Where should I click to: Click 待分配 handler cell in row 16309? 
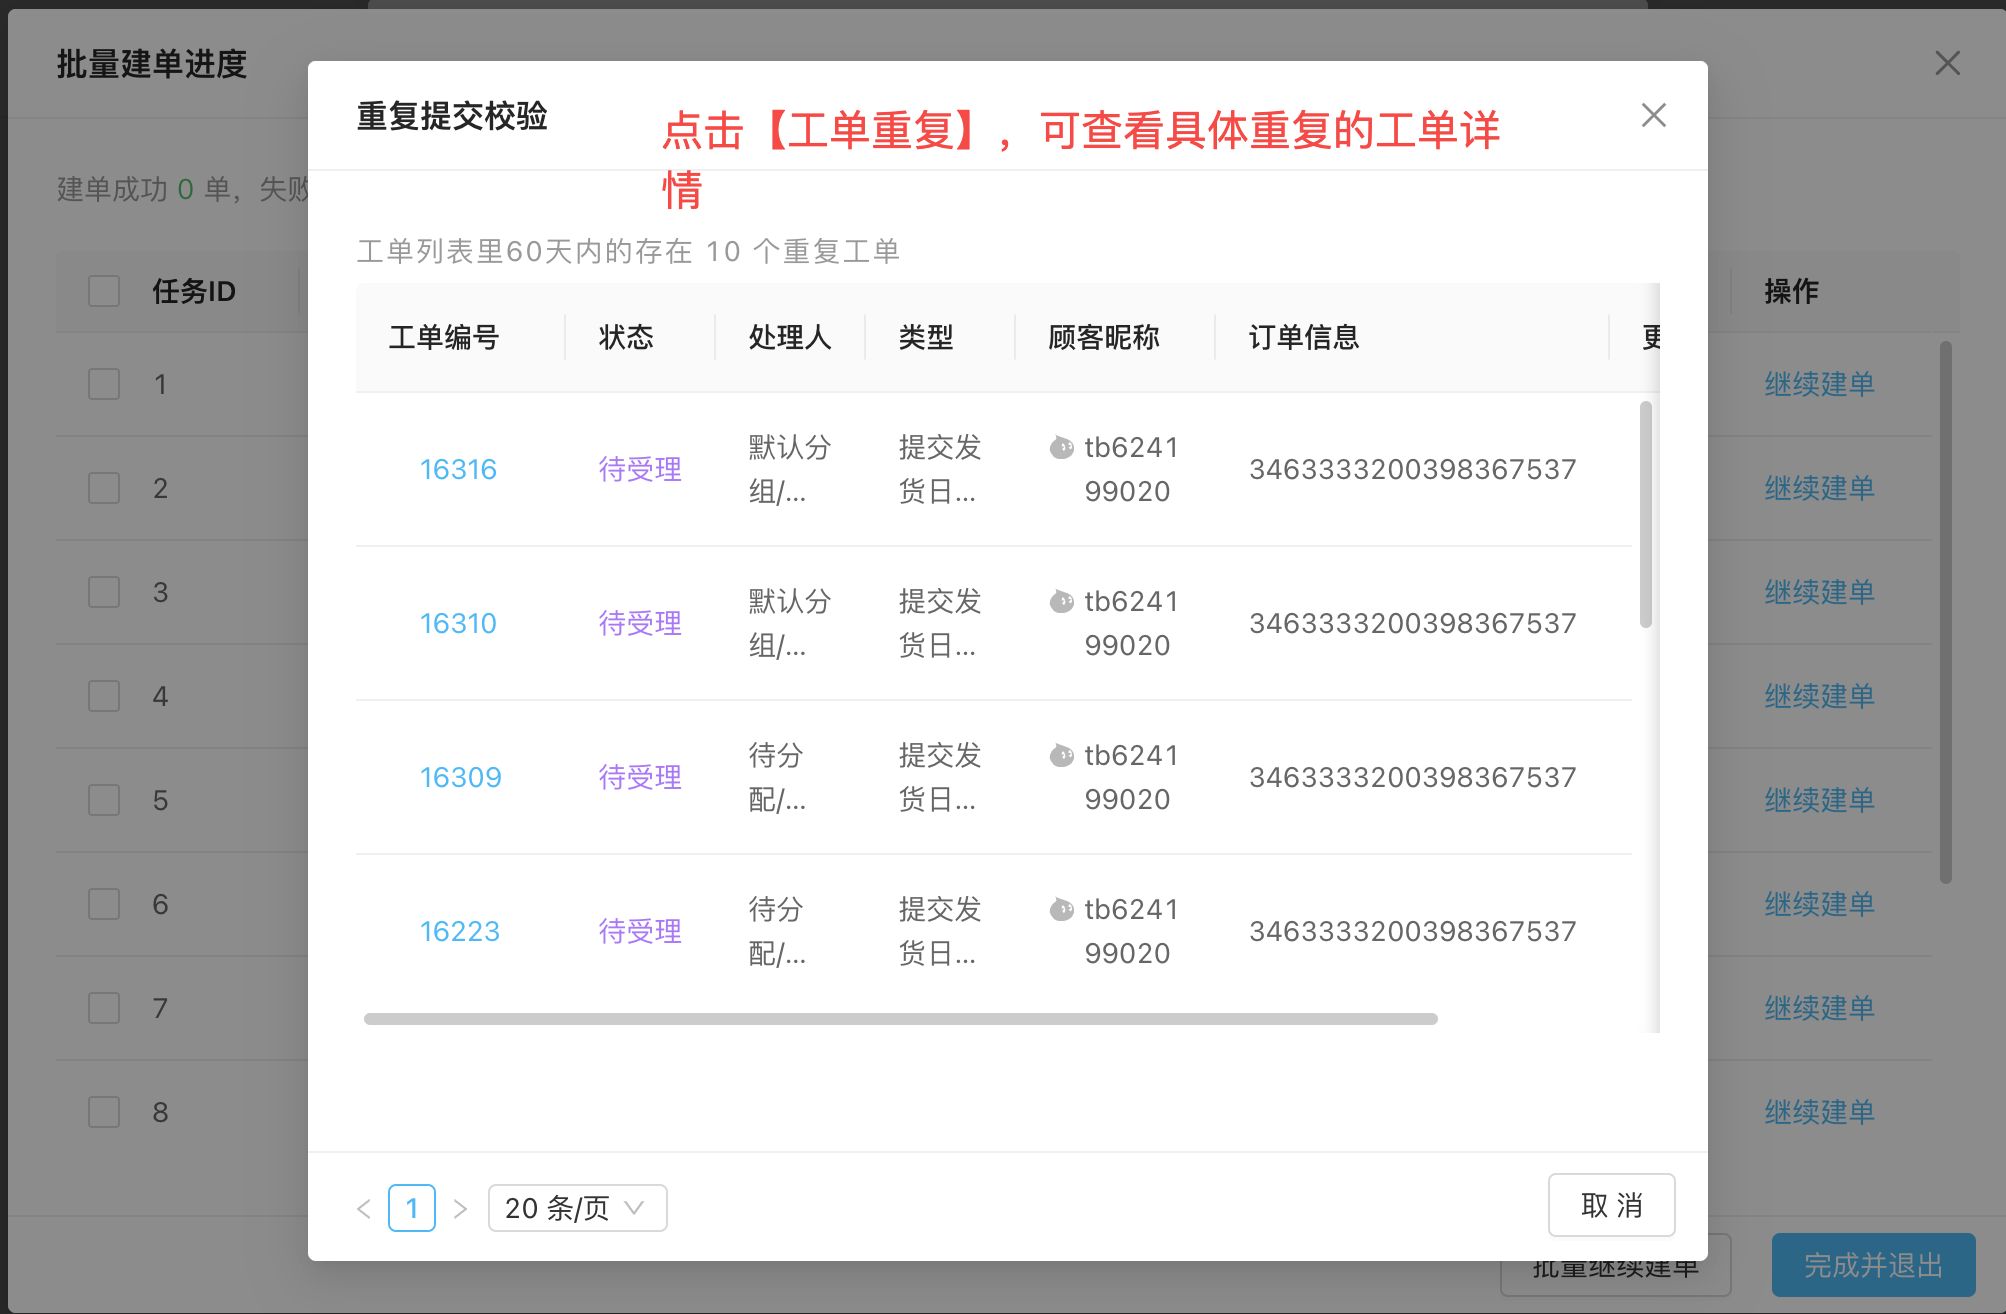click(777, 777)
